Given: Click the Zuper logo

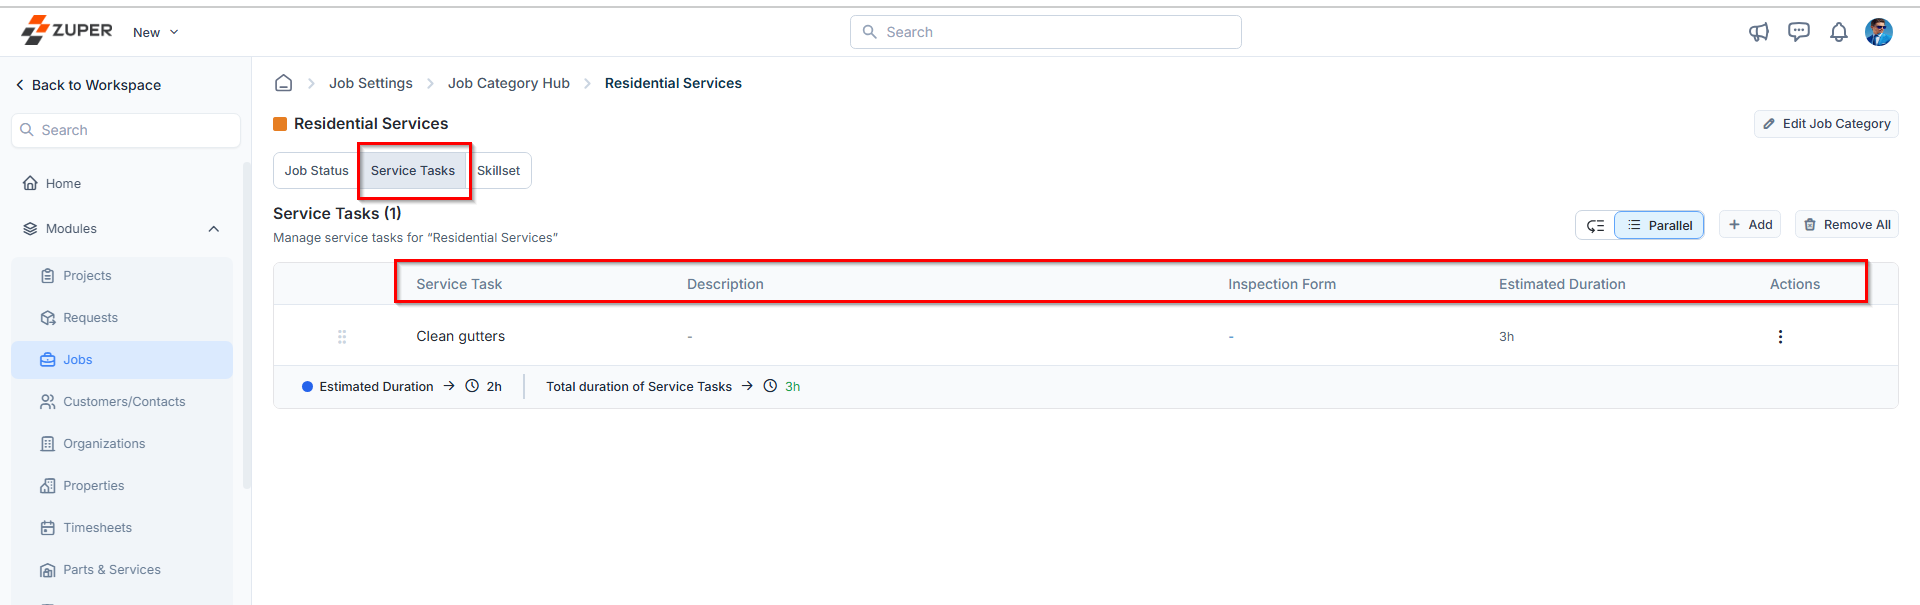Looking at the screenshot, I should pyautogui.click(x=67, y=31).
